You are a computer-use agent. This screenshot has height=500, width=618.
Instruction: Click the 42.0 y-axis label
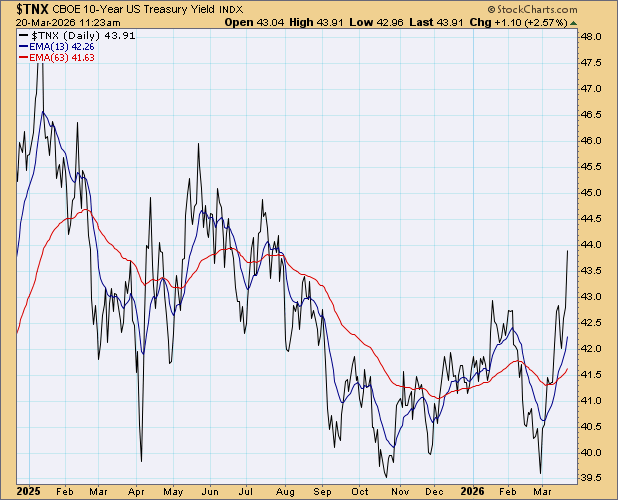(592, 349)
